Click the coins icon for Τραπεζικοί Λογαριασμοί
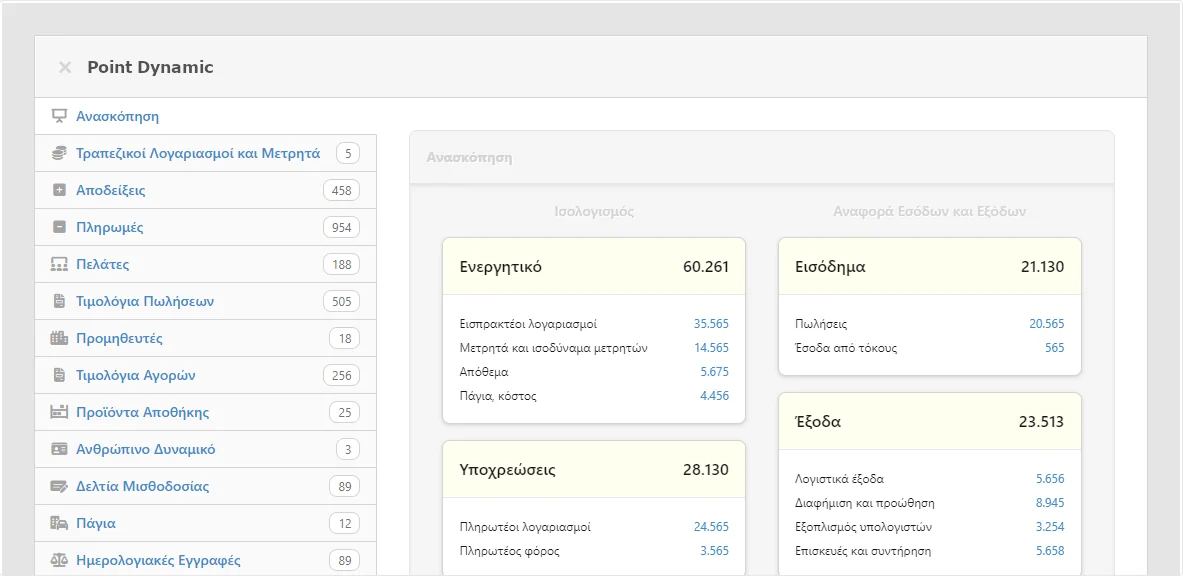Image resolution: width=1183 pixels, height=580 pixels. click(59, 153)
